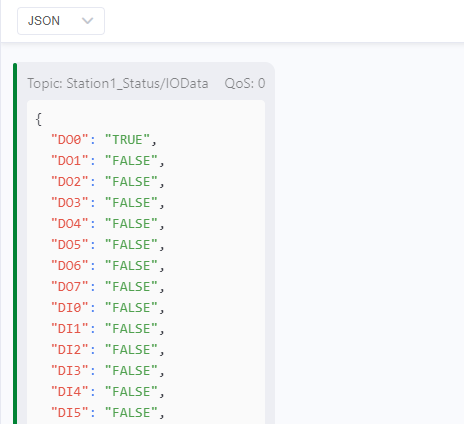Click the "FALSE" value for DO4
Viewport: 464px width, 424px height.
131,224
